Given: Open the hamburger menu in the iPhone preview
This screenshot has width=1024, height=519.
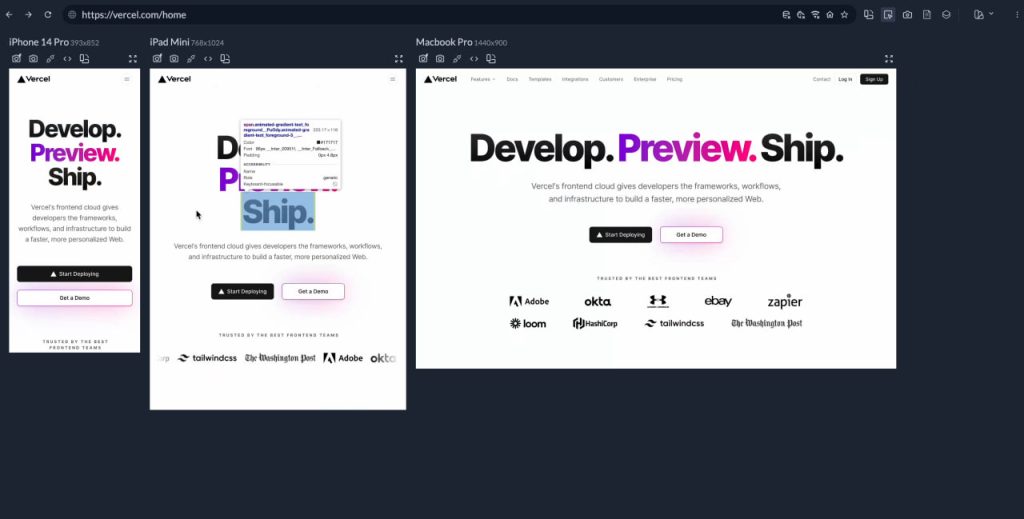Looking at the screenshot, I should pos(127,79).
